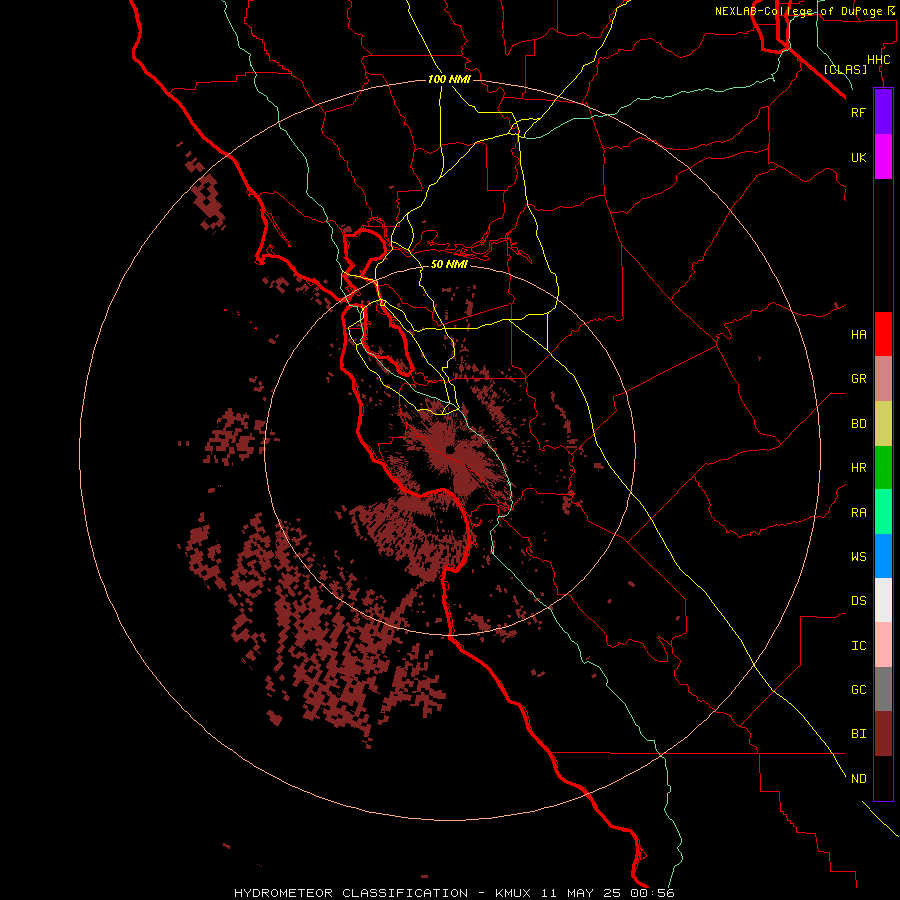The height and width of the screenshot is (900, 900).
Task: Click the 100 NMI range ring label
Action: (x=449, y=79)
